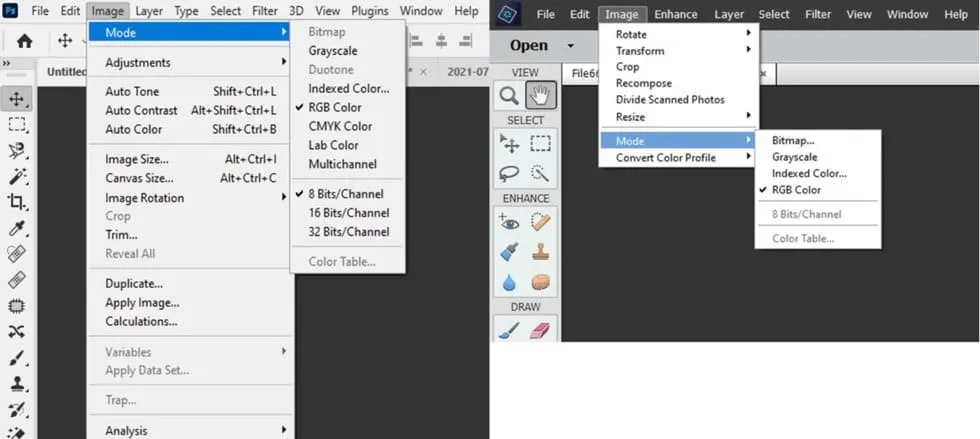Expand Photoshop's toolbar with the double-chevron
The width and height of the screenshot is (980, 439).
point(7,63)
